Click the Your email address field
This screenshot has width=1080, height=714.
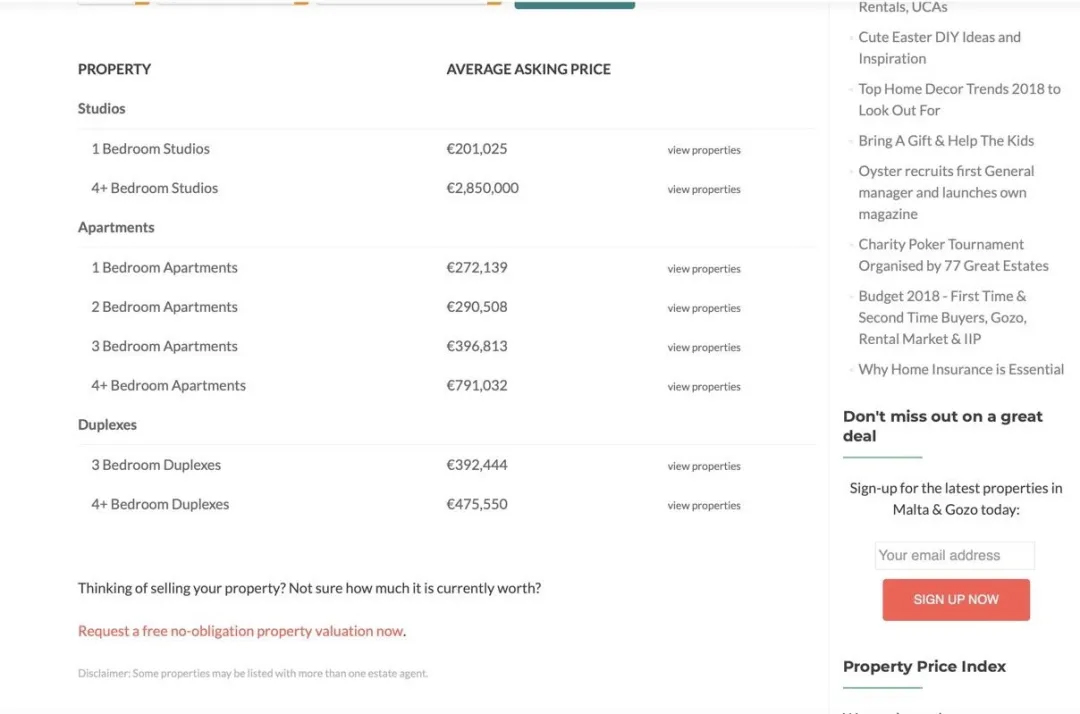[954, 555]
